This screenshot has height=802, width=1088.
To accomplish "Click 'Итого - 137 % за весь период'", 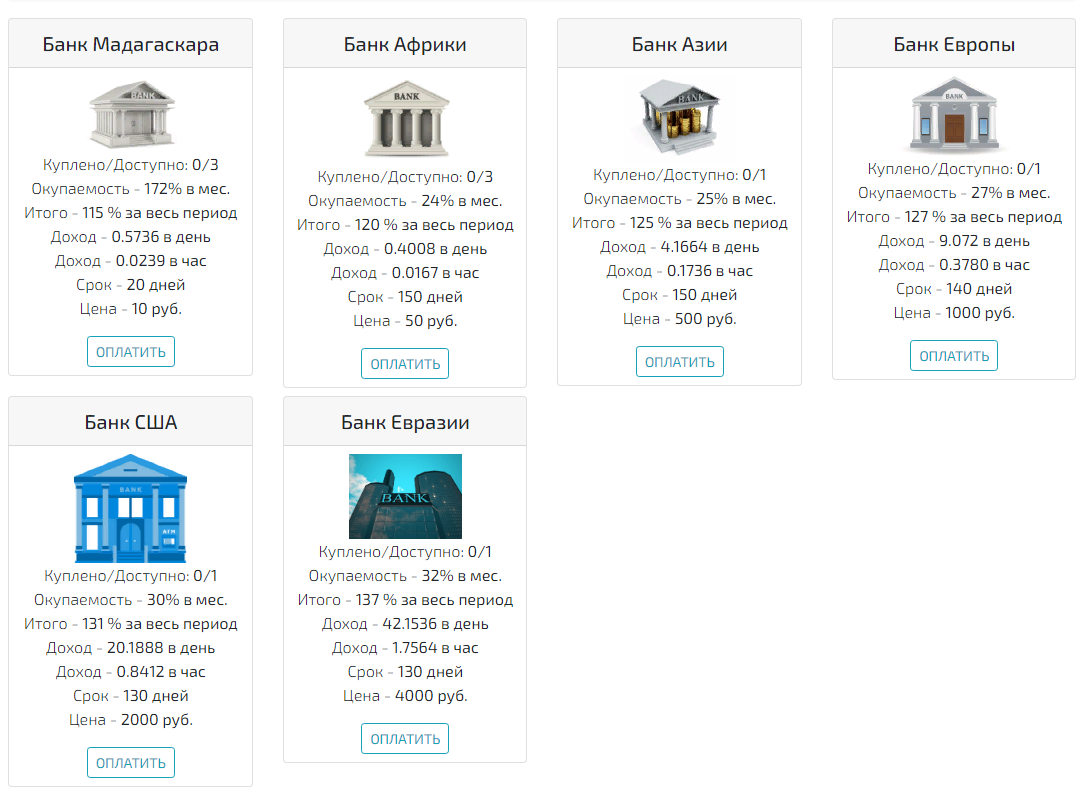I will (x=405, y=599).
